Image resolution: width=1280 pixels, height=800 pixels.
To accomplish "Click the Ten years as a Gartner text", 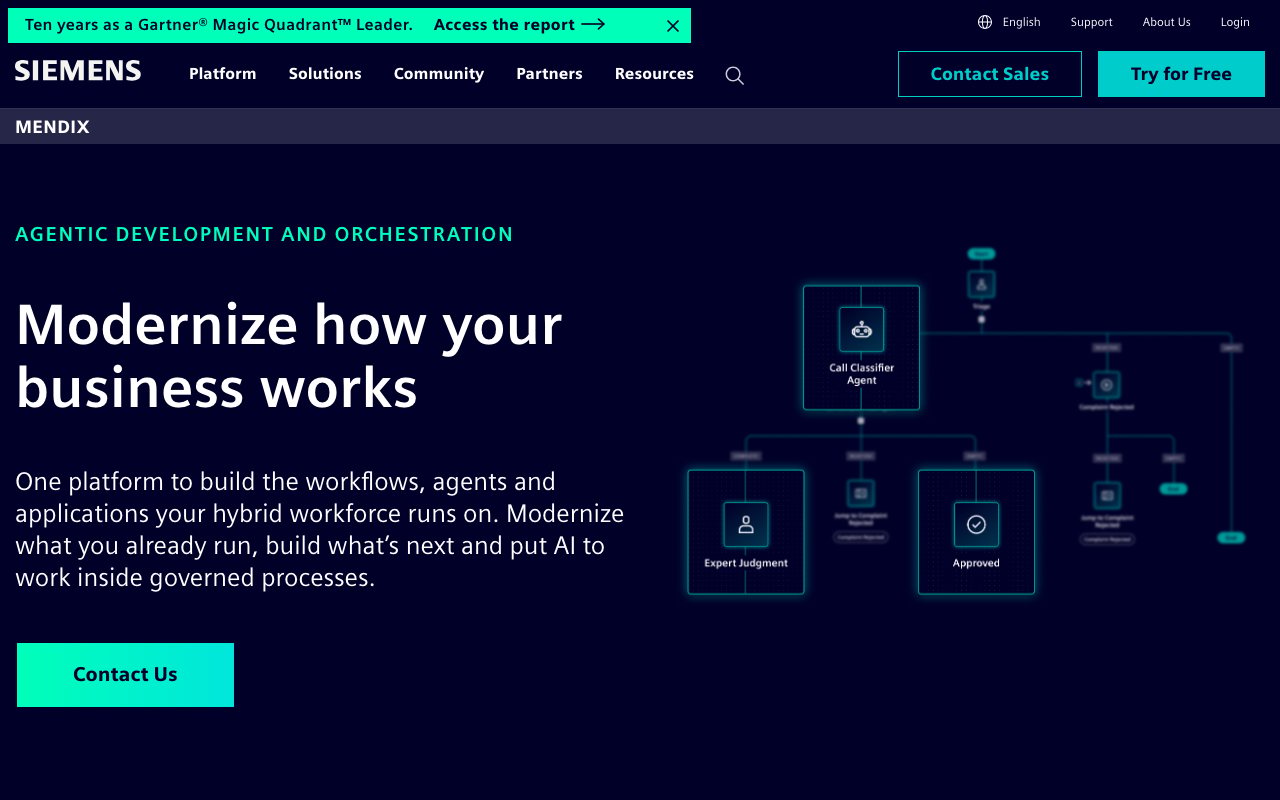I will coord(219,25).
